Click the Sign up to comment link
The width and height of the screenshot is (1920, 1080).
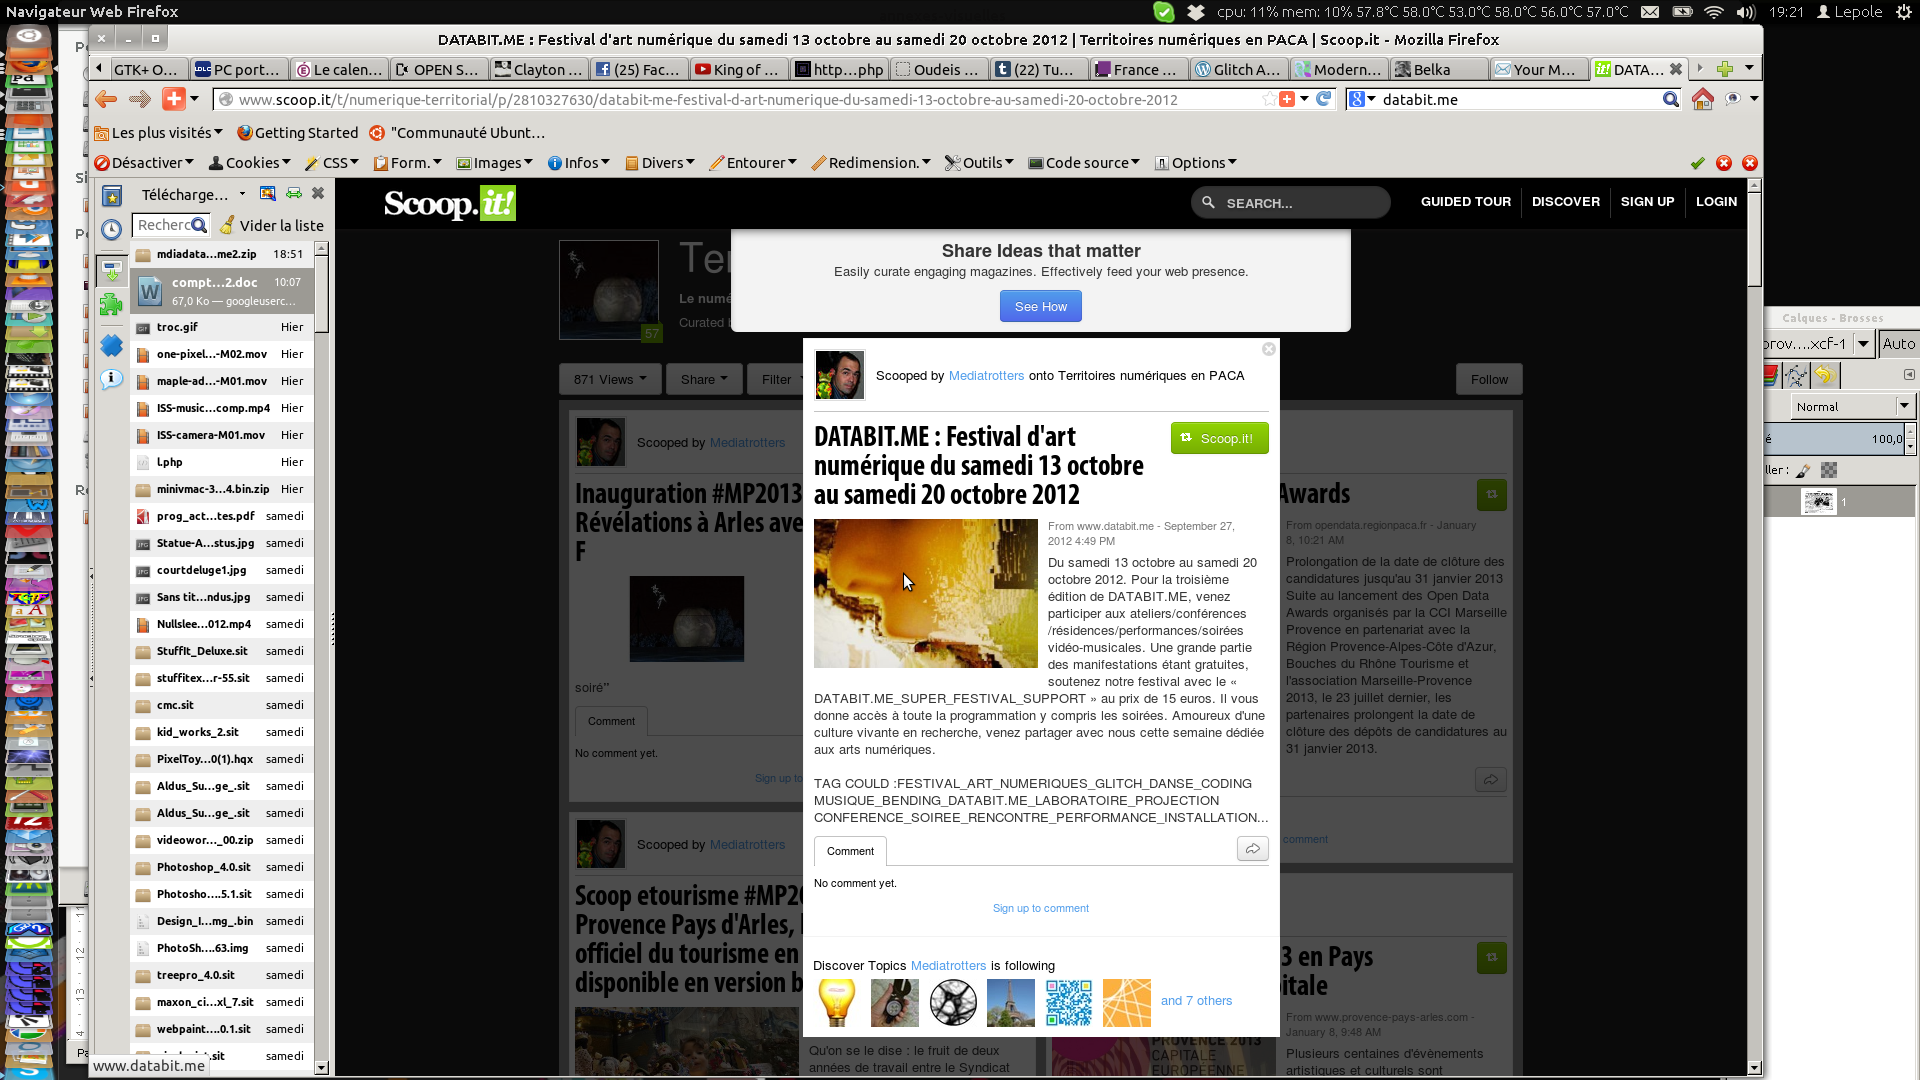pos(1040,908)
